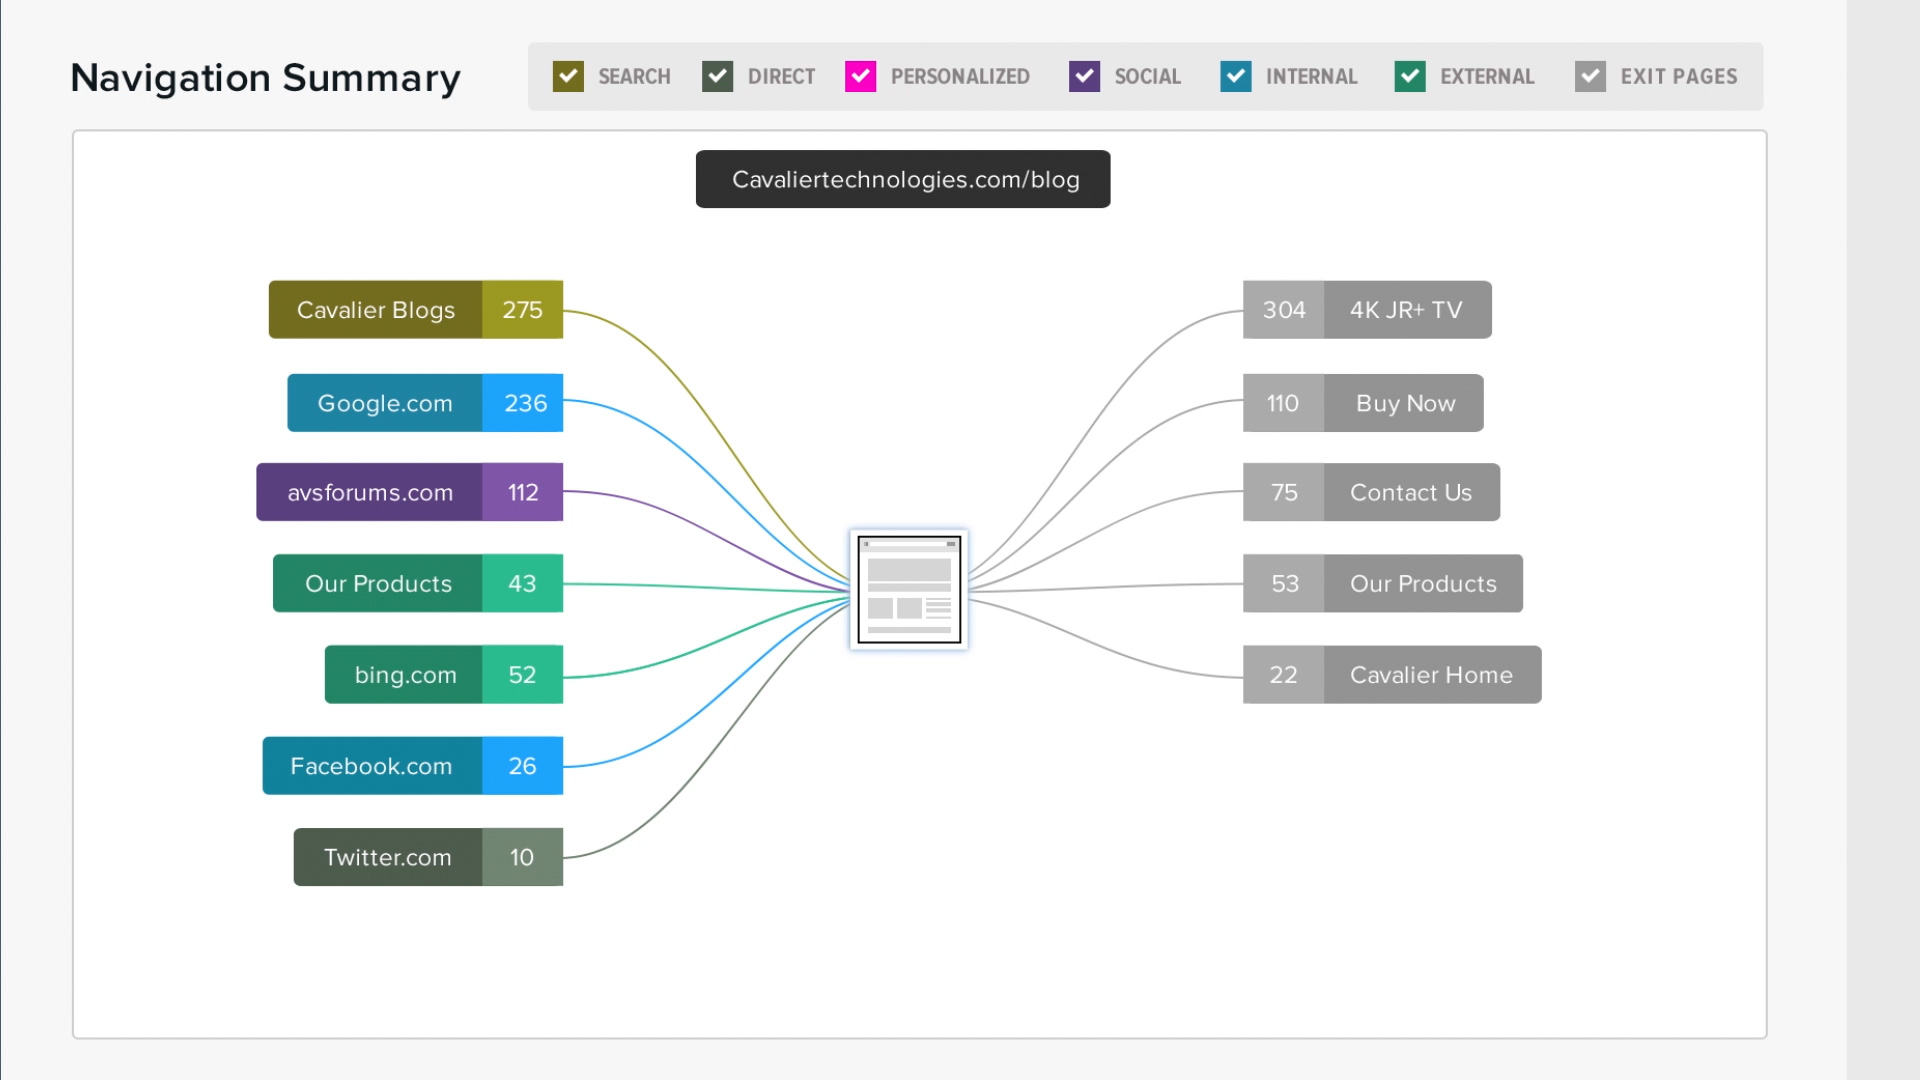Select the Google.com referrer node

[424, 403]
